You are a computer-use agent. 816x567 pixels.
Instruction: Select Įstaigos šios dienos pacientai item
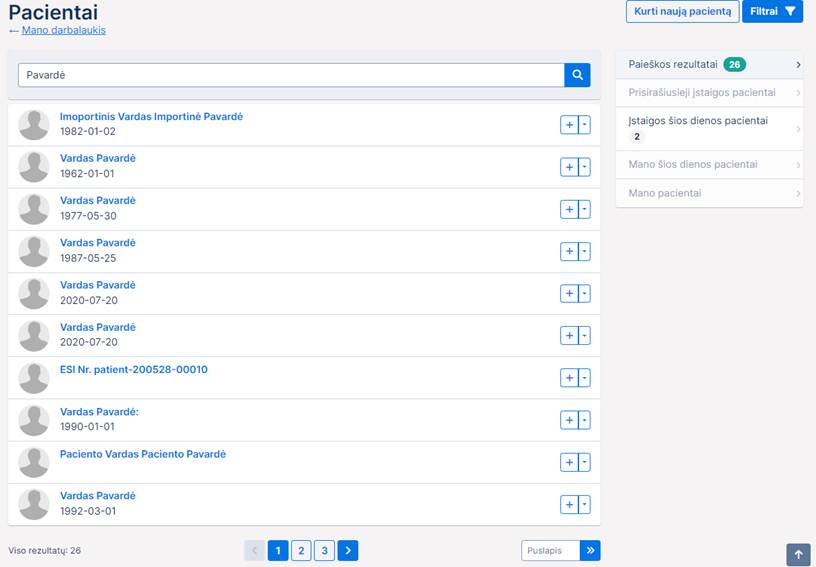[x=709, y=128]
